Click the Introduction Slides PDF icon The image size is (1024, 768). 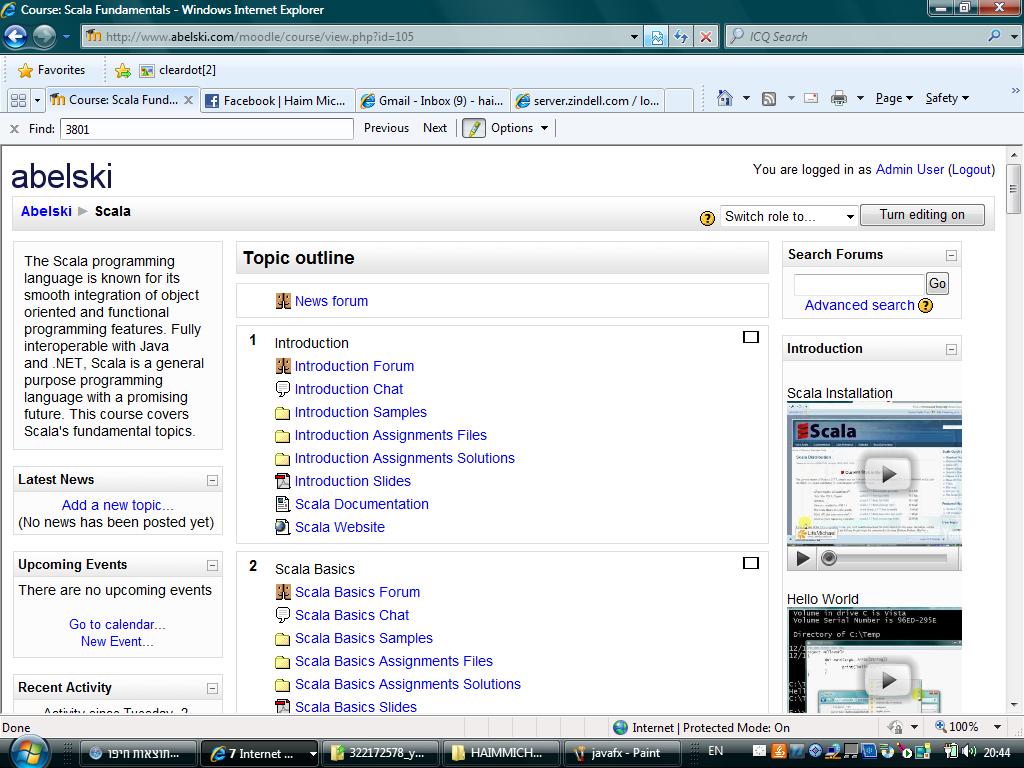[x=283, y=481]
